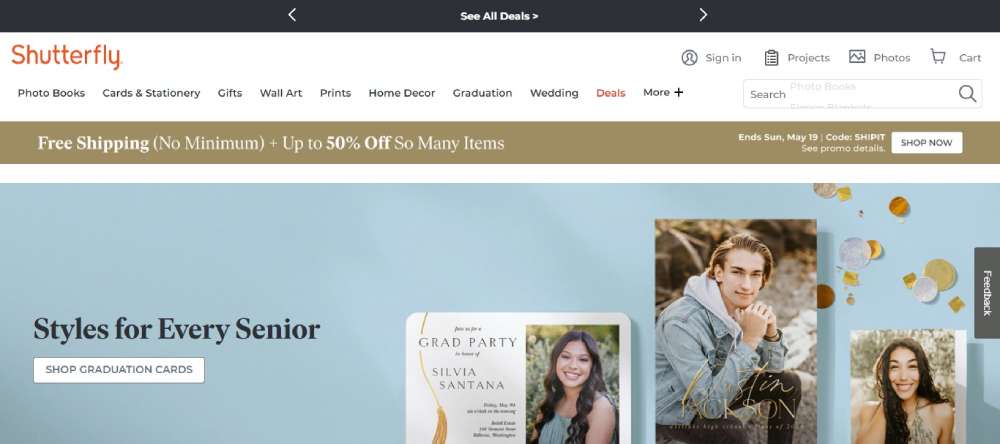Open the Wall Art menu
The image size is (1000, 444).
click(x=281, y=93)
